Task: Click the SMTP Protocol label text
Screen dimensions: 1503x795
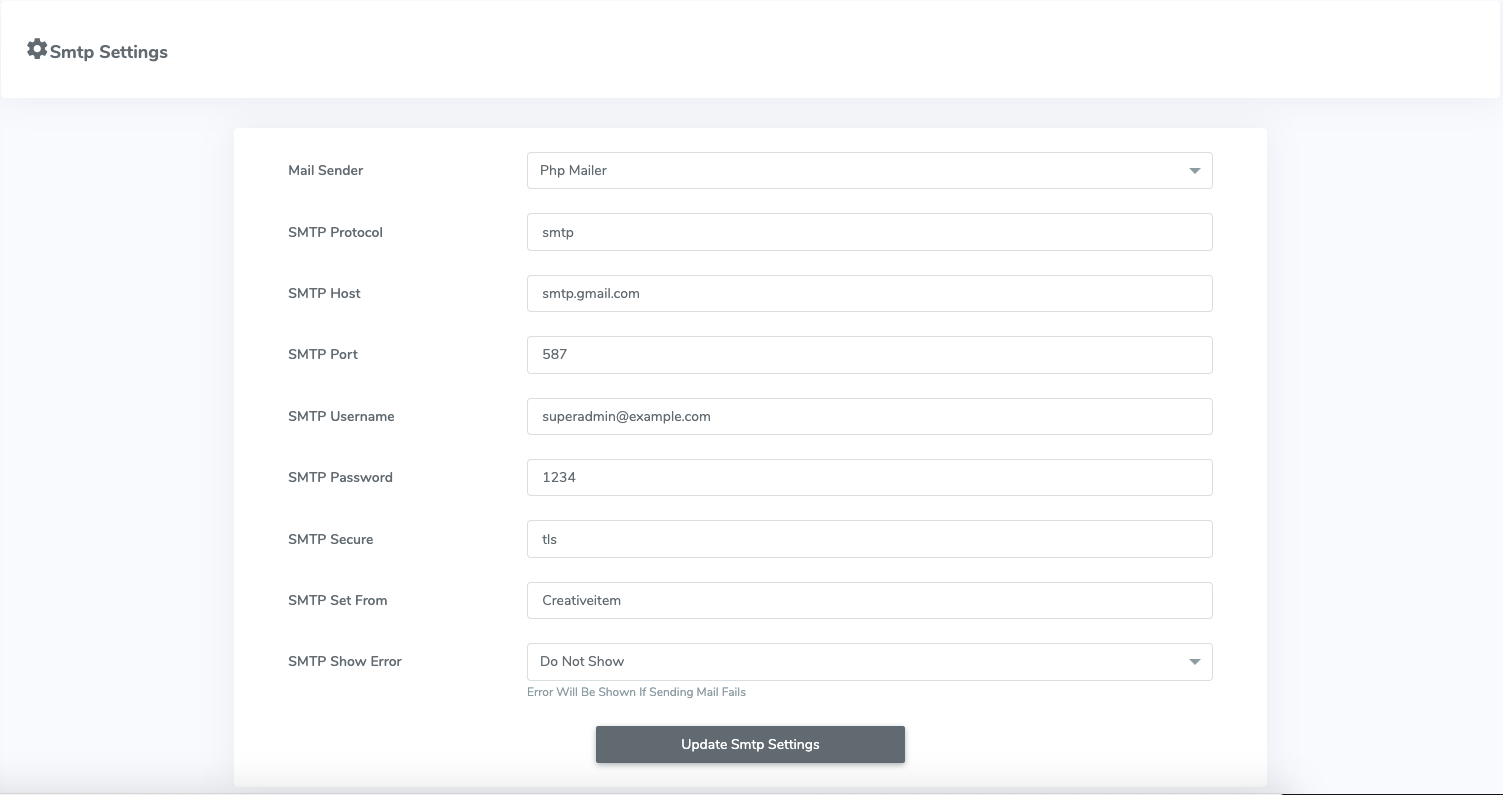Action: coord(335,232)
